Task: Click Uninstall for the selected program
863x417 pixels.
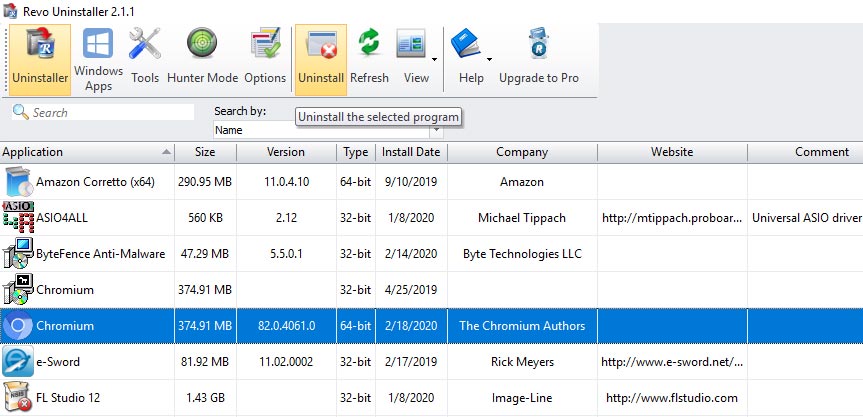Action: tap(321, 59)
